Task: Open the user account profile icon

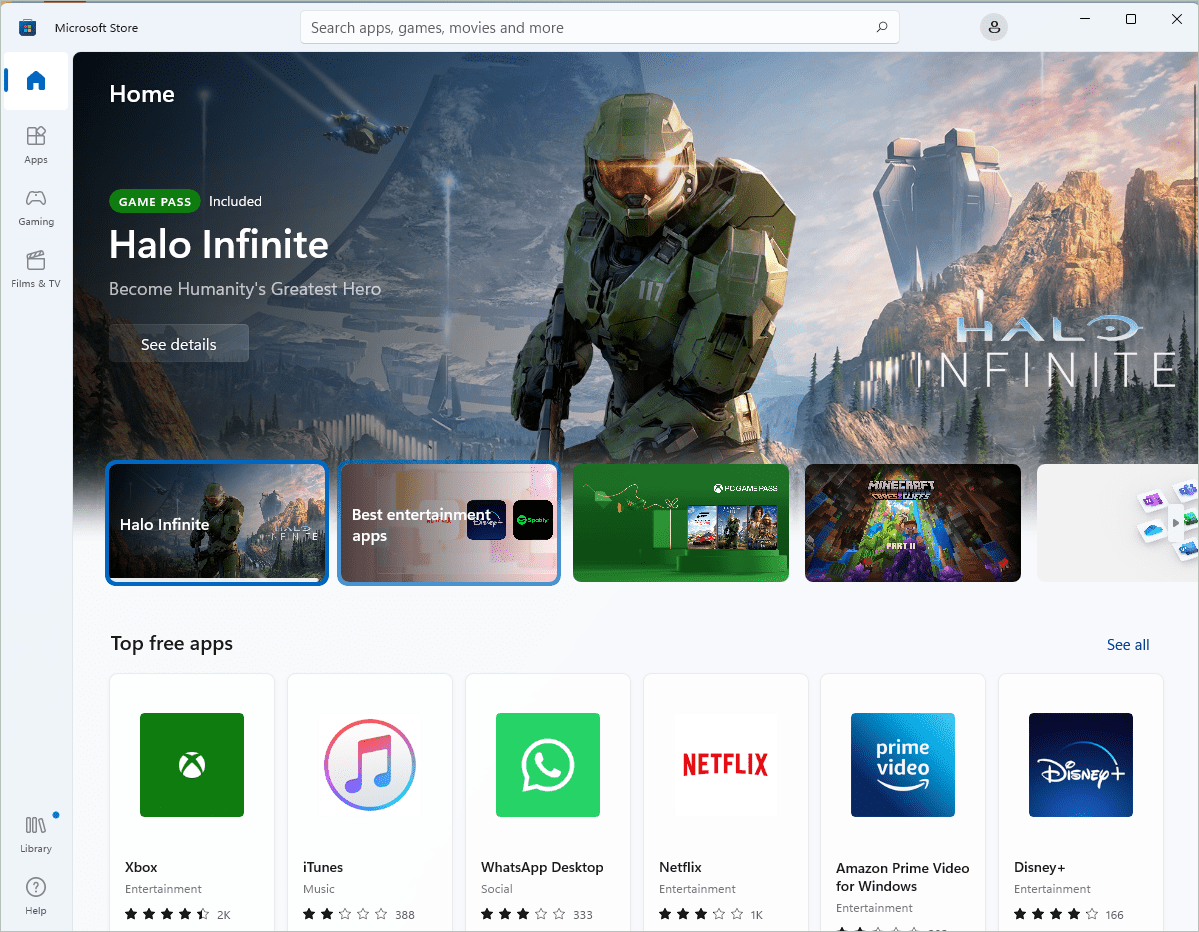Action: coord(993,28)
